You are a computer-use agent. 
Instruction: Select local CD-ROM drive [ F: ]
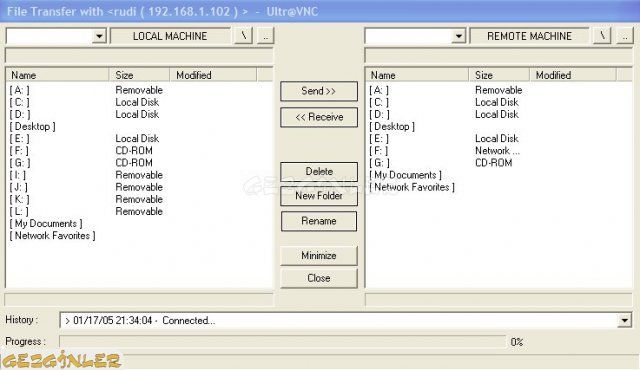pyautogui.click(x=19, y=151)
